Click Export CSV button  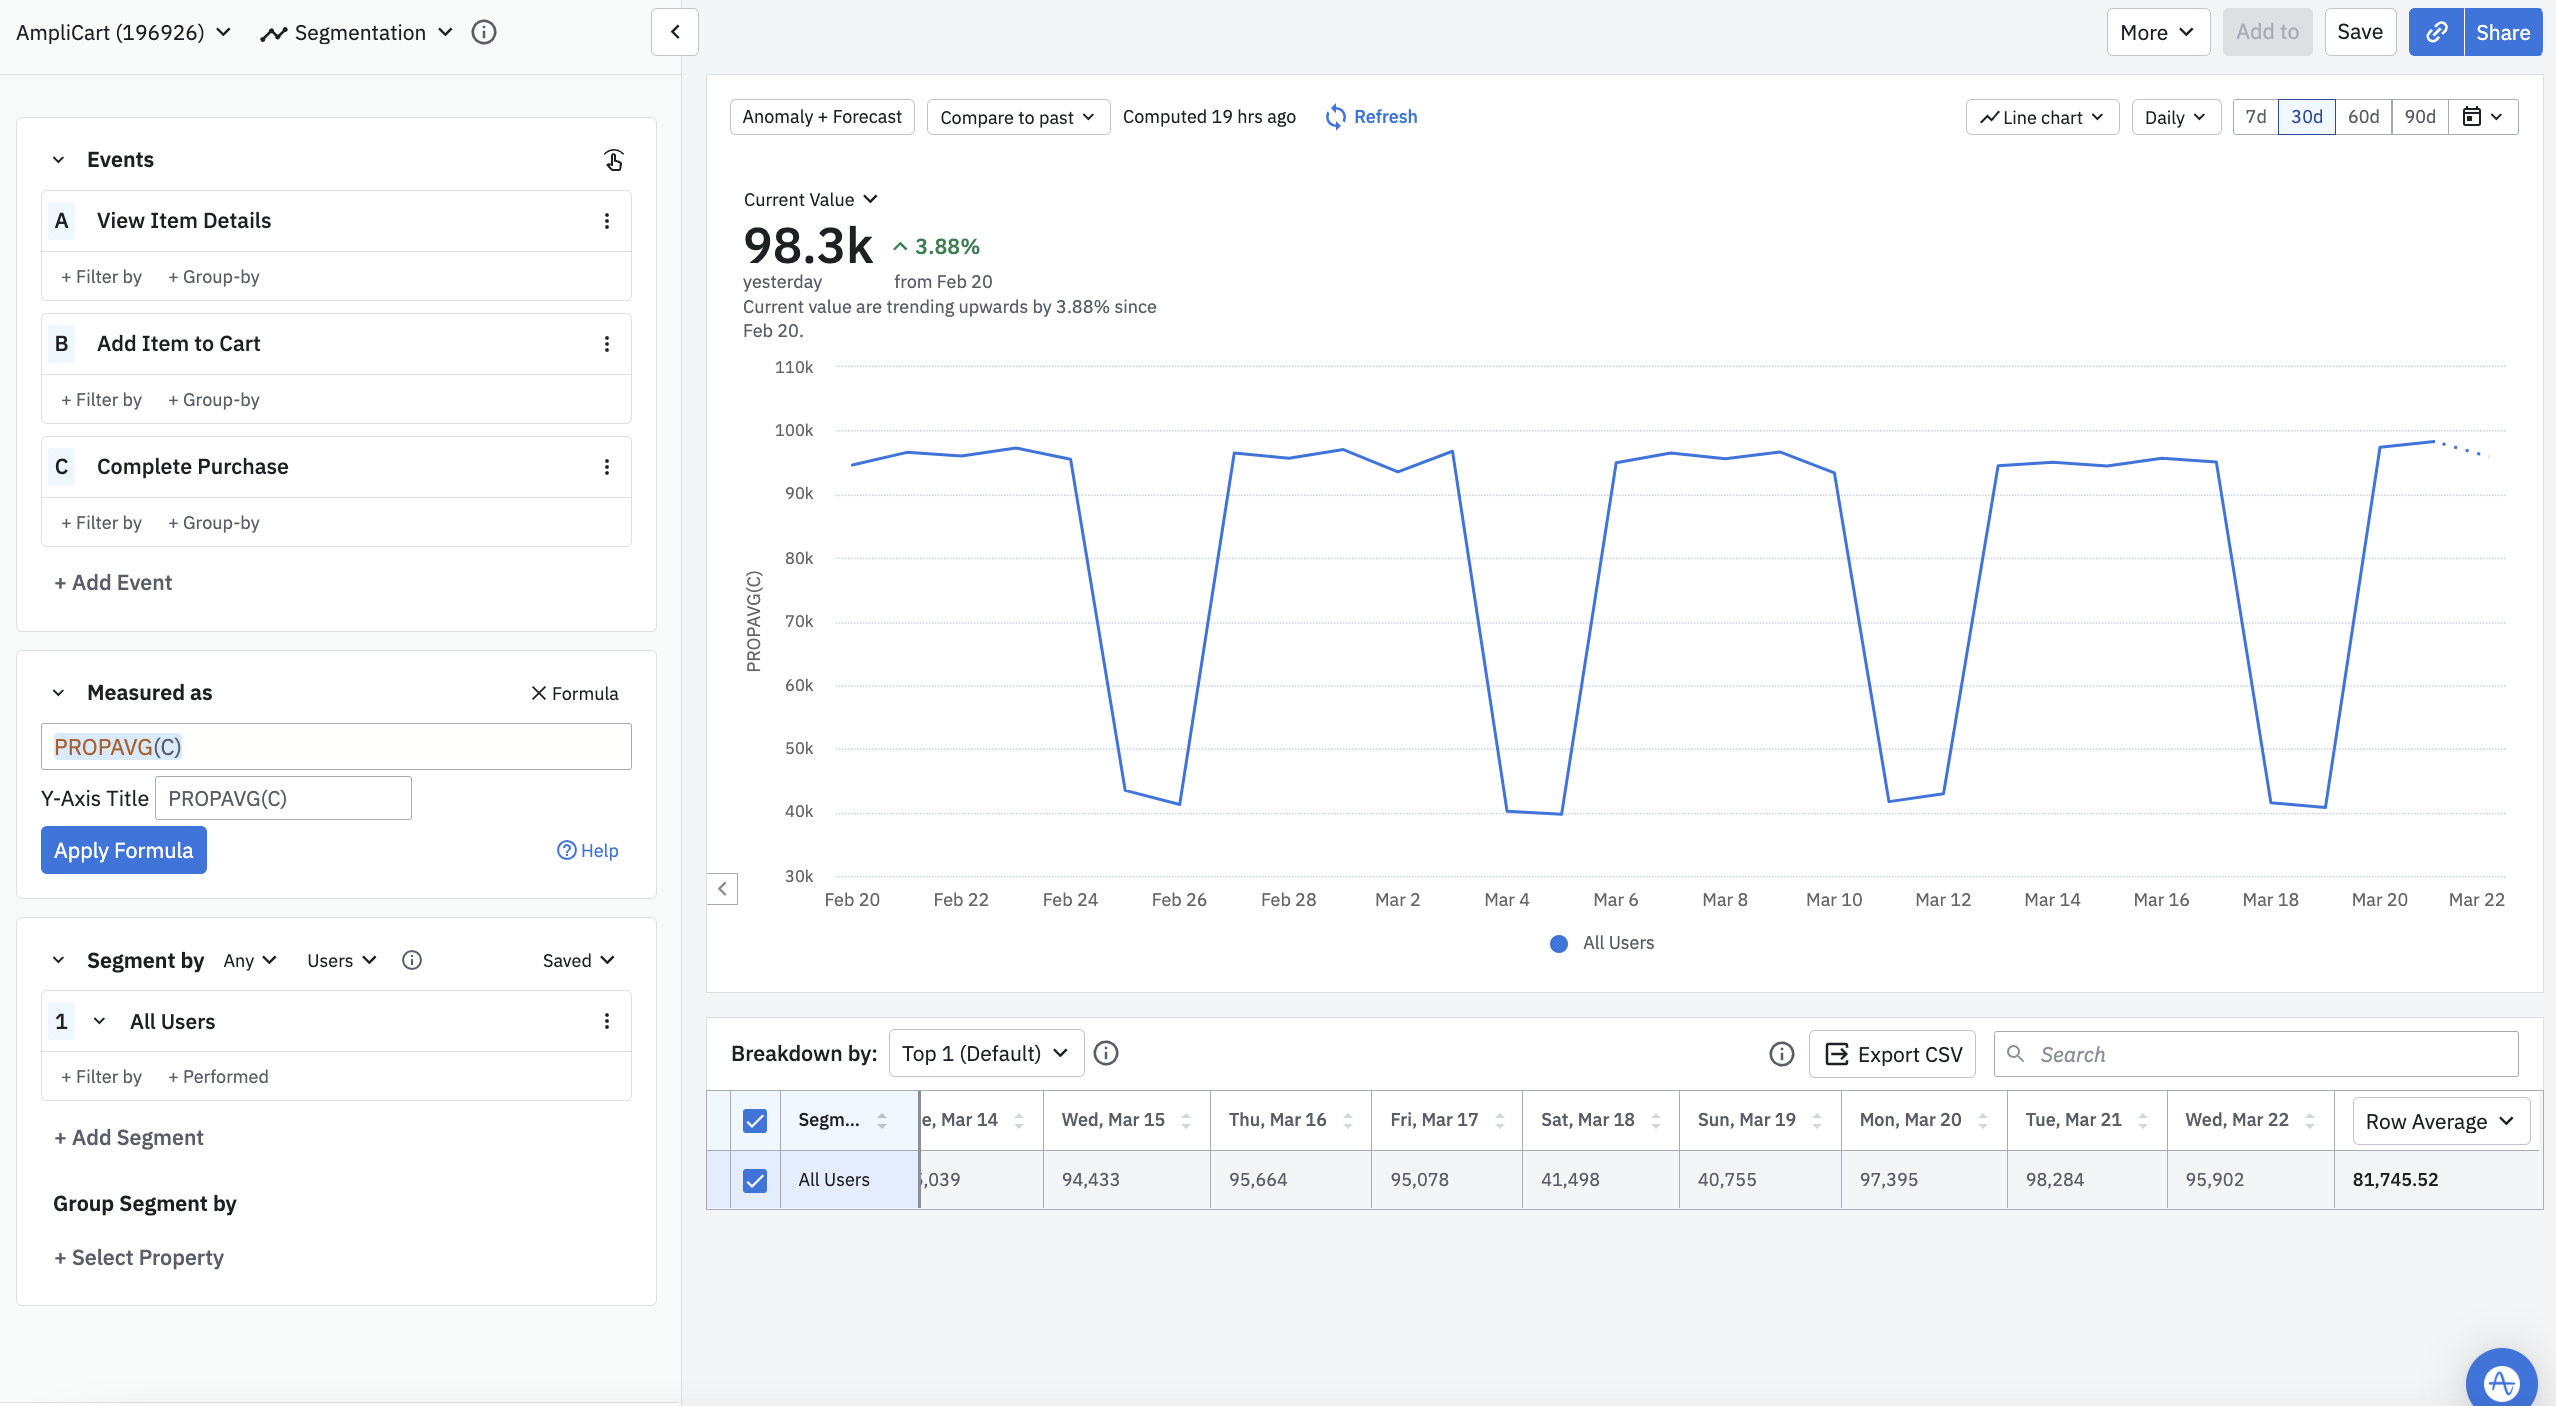[1892, 1054]
